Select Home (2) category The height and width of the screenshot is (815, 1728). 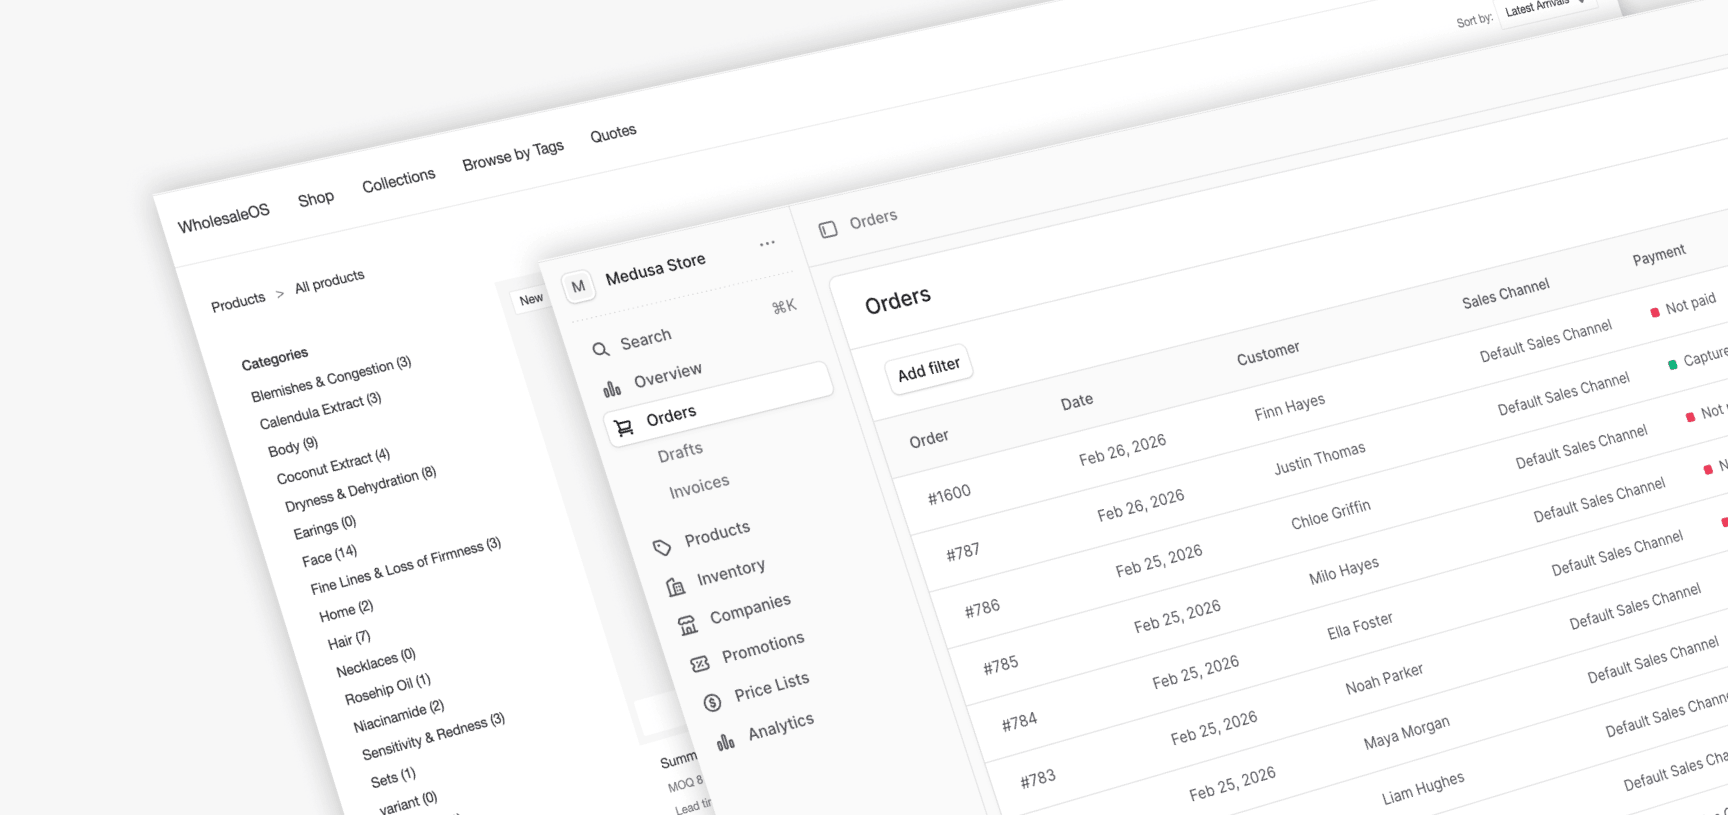click(345, 610)
